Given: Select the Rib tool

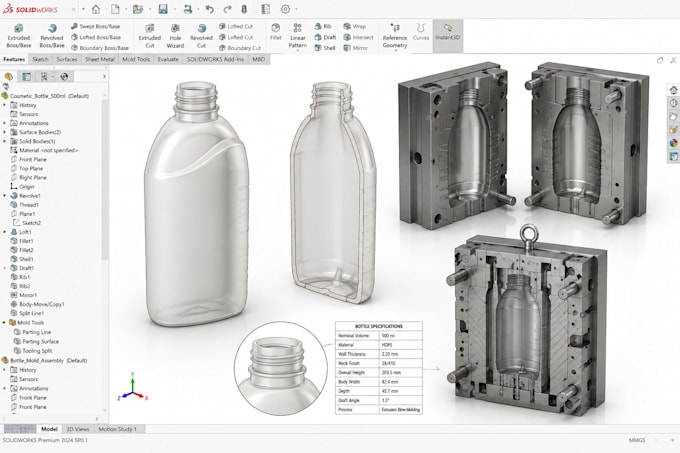Looking at the screenshot, I should pos(323,26).
